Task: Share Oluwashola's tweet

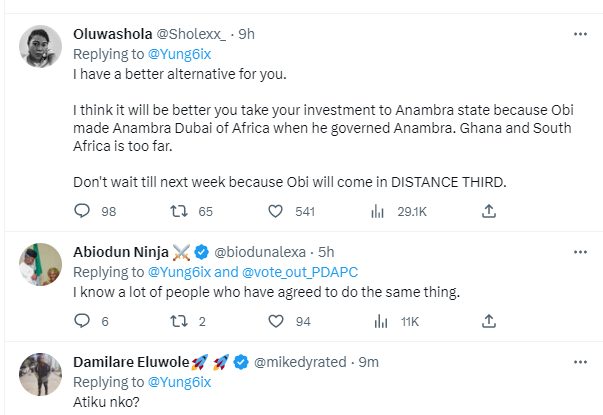Action: point(489,211)
